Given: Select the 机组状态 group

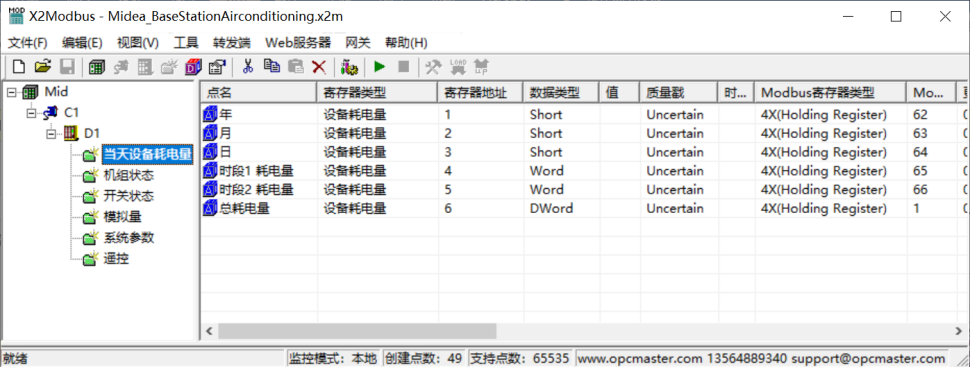Looking at the screenshot, I should (x=128, y=176).
